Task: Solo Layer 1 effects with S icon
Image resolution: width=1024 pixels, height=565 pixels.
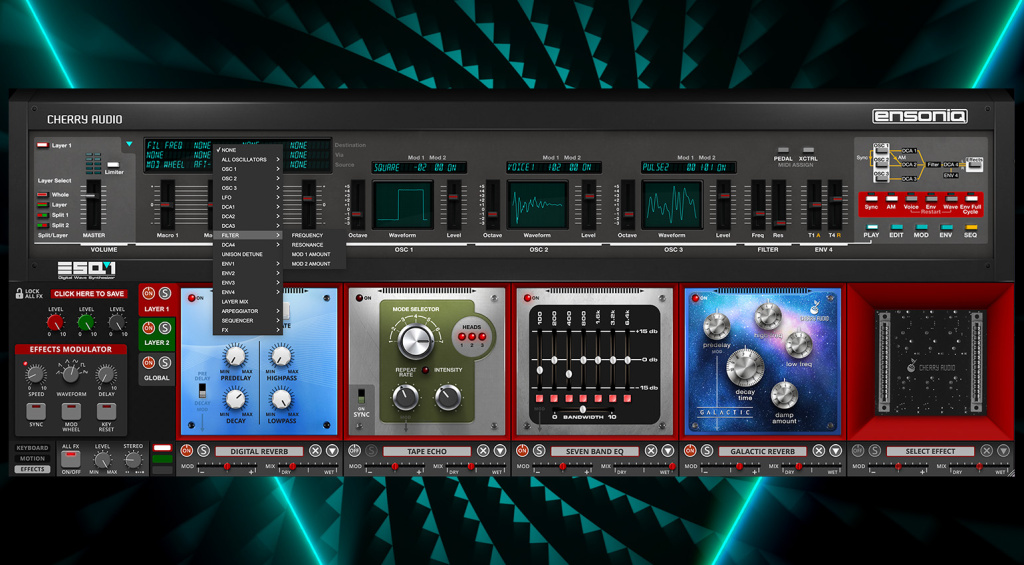Action: [165, 293]
